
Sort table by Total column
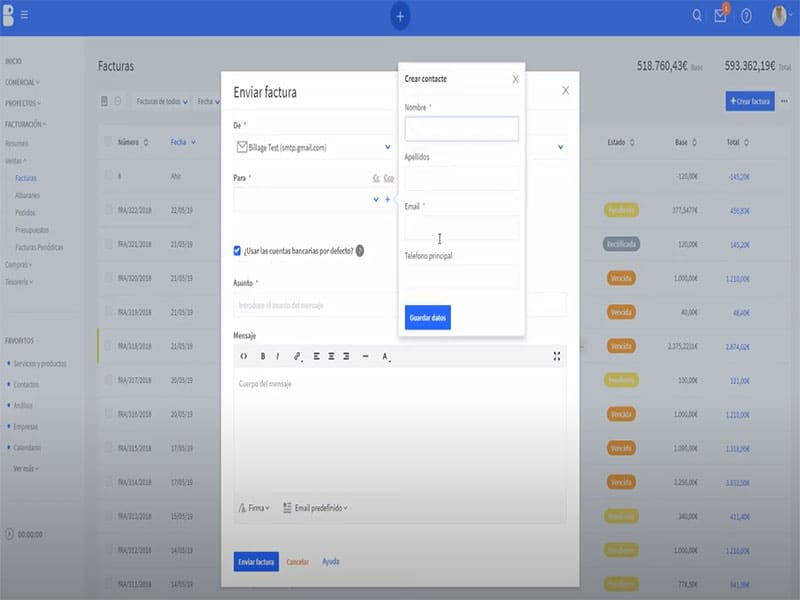pos(746,142)
